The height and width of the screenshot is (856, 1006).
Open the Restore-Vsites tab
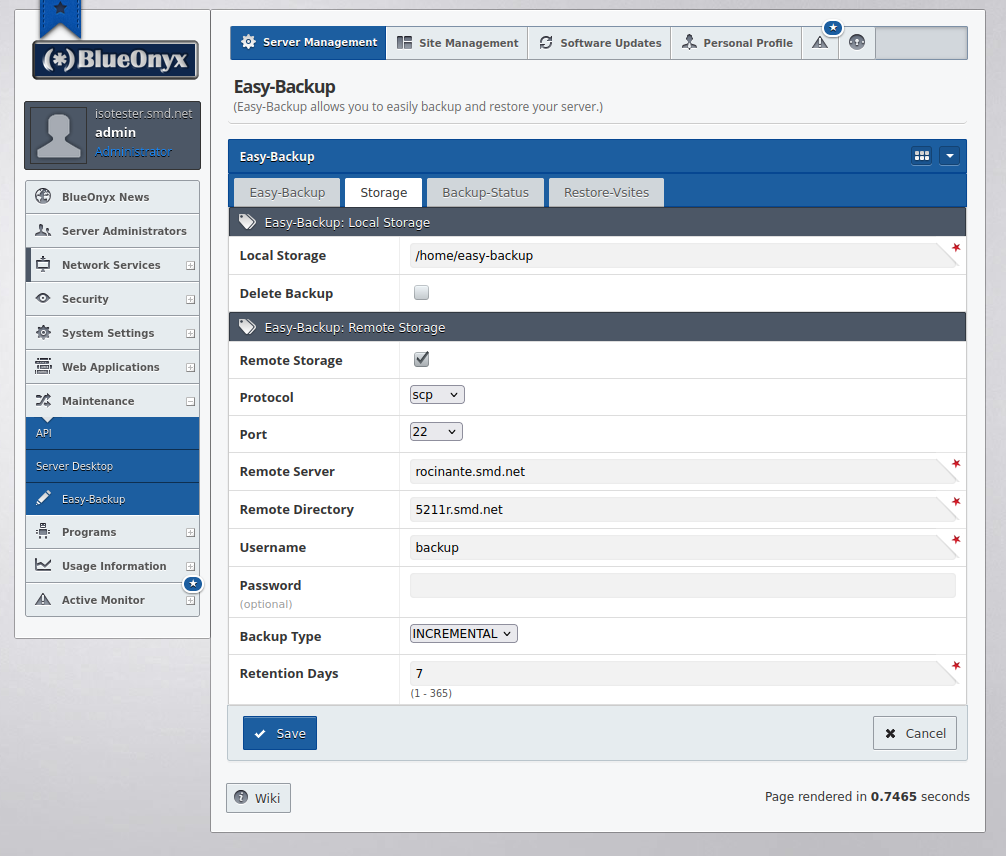(x=606, y=192)
